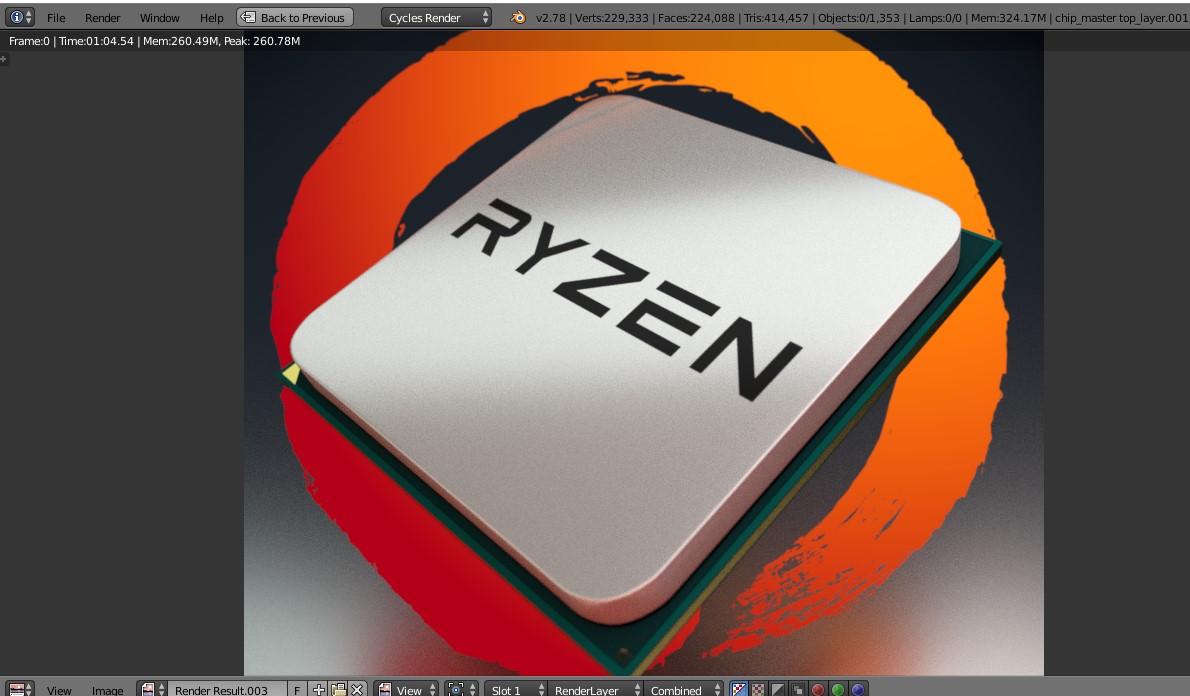1190x696 pixels.
Task: Open the Image menu
Action: (107, 690)
